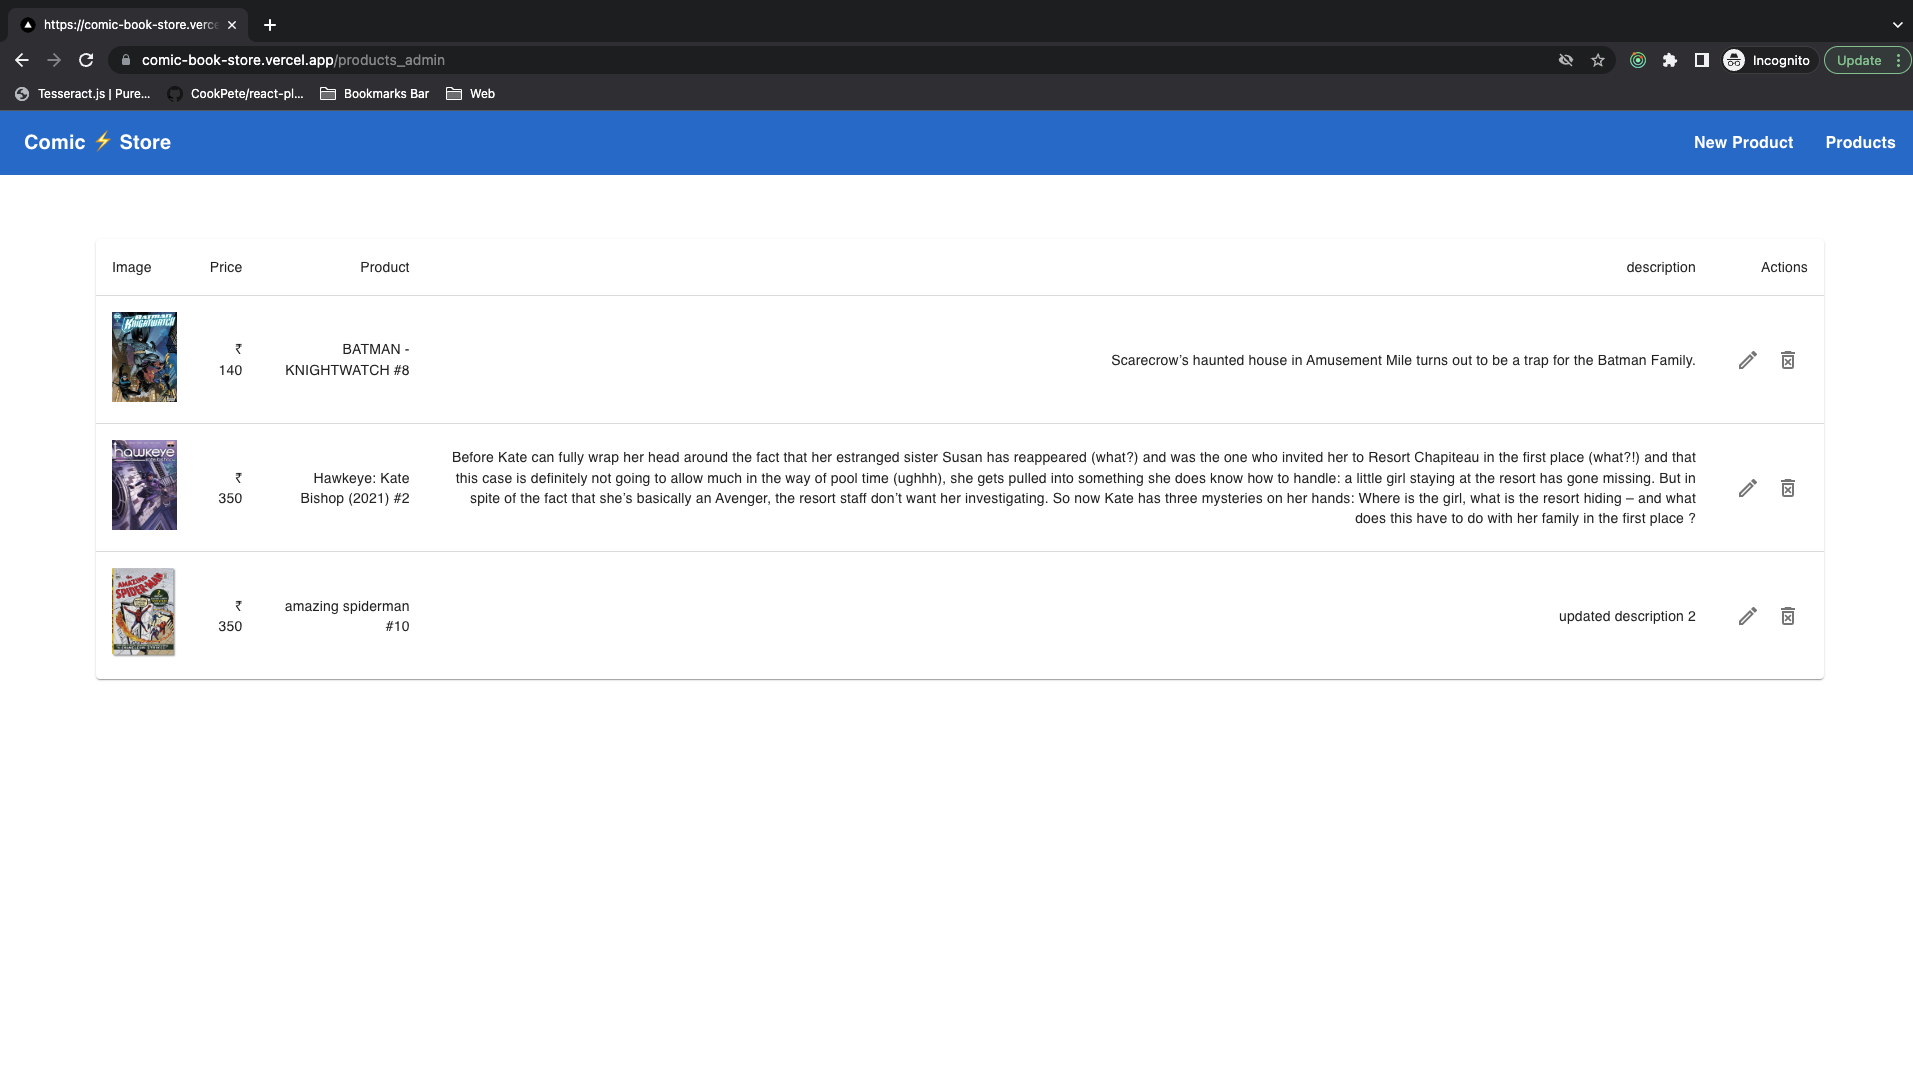Edit the BATMAN - KNIGHTWATCH #8 product
Screen dimensions: 1913x1080
[1747, 360]
